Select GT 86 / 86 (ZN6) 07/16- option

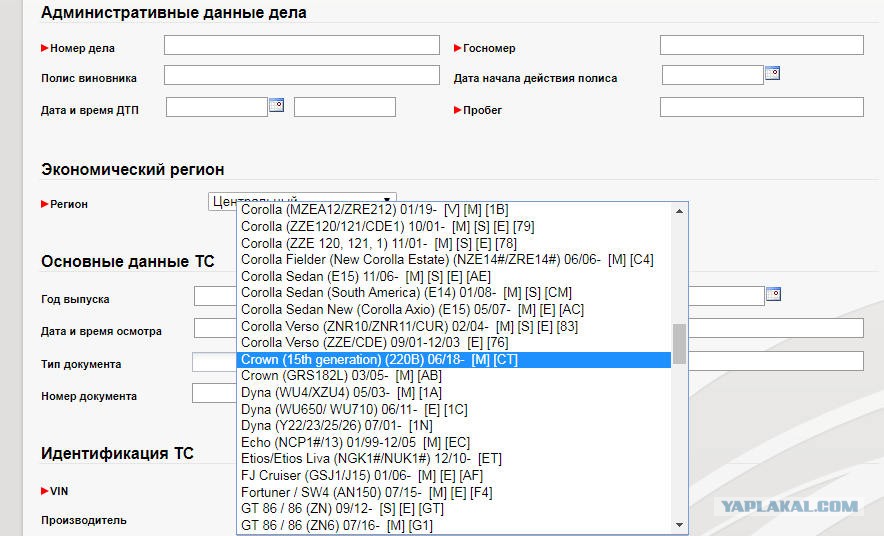pyautogui.click(x=454, y=526)
